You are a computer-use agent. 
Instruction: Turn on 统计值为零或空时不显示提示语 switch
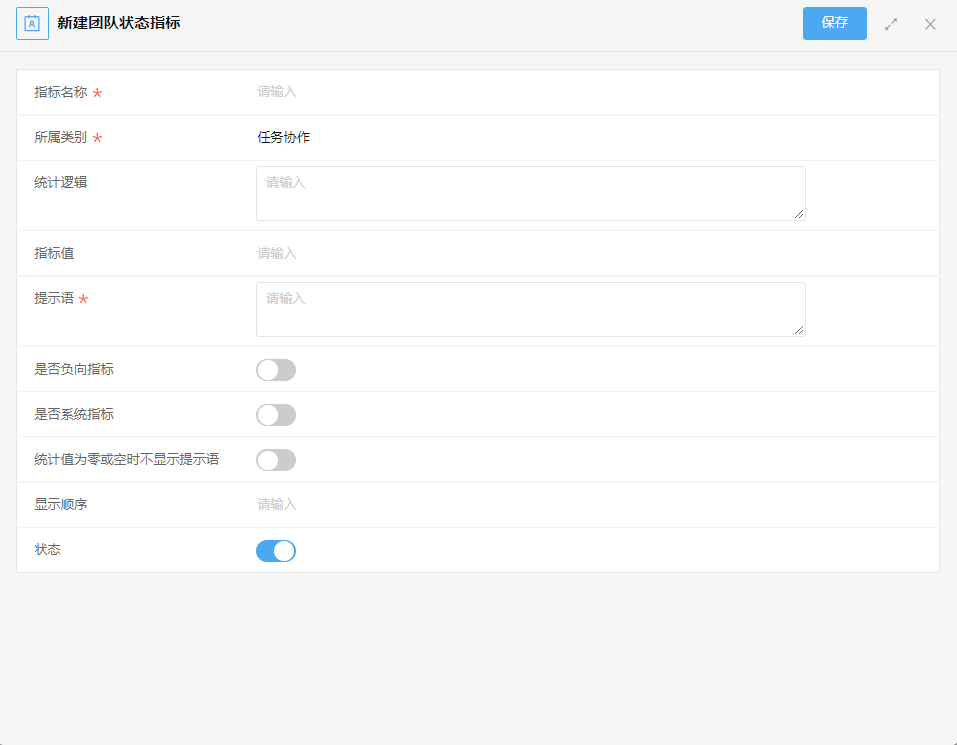(x=276, y=460)
